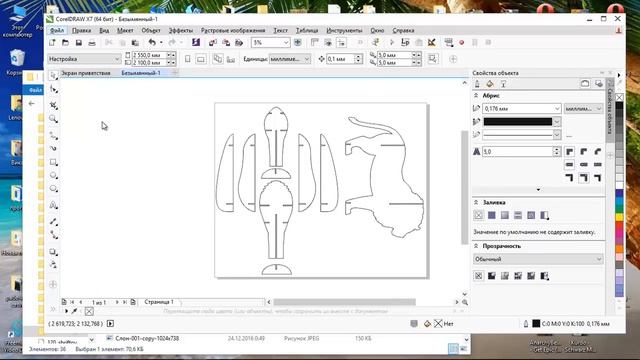Collapse the Абрис section
Screen dimensions: 640x360
[x=476, y=96]
